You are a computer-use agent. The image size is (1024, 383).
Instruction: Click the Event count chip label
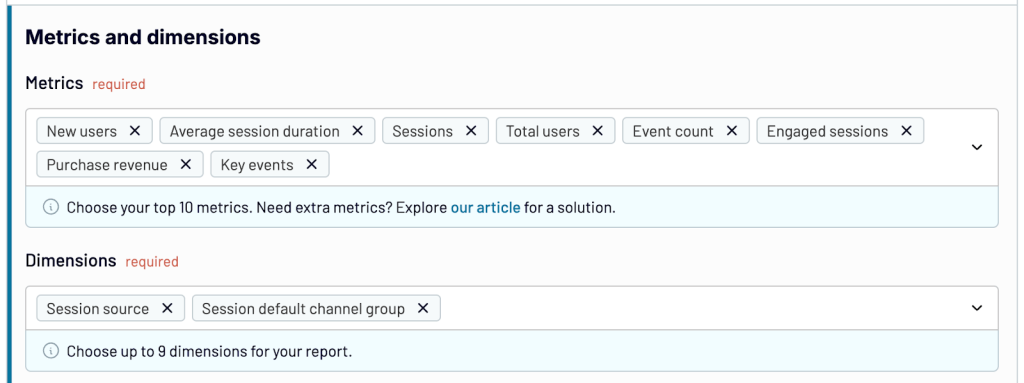[x=673, y=131]
